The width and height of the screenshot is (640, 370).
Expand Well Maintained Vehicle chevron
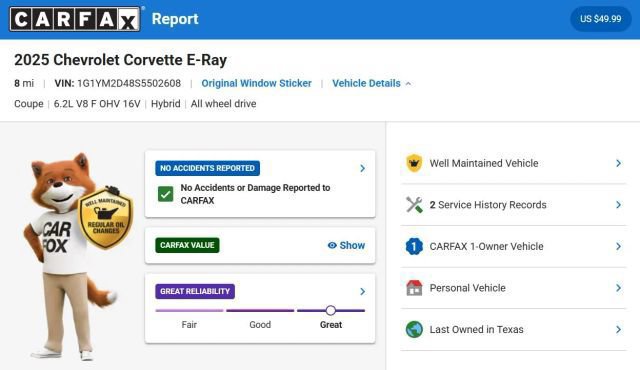[618, 163]
